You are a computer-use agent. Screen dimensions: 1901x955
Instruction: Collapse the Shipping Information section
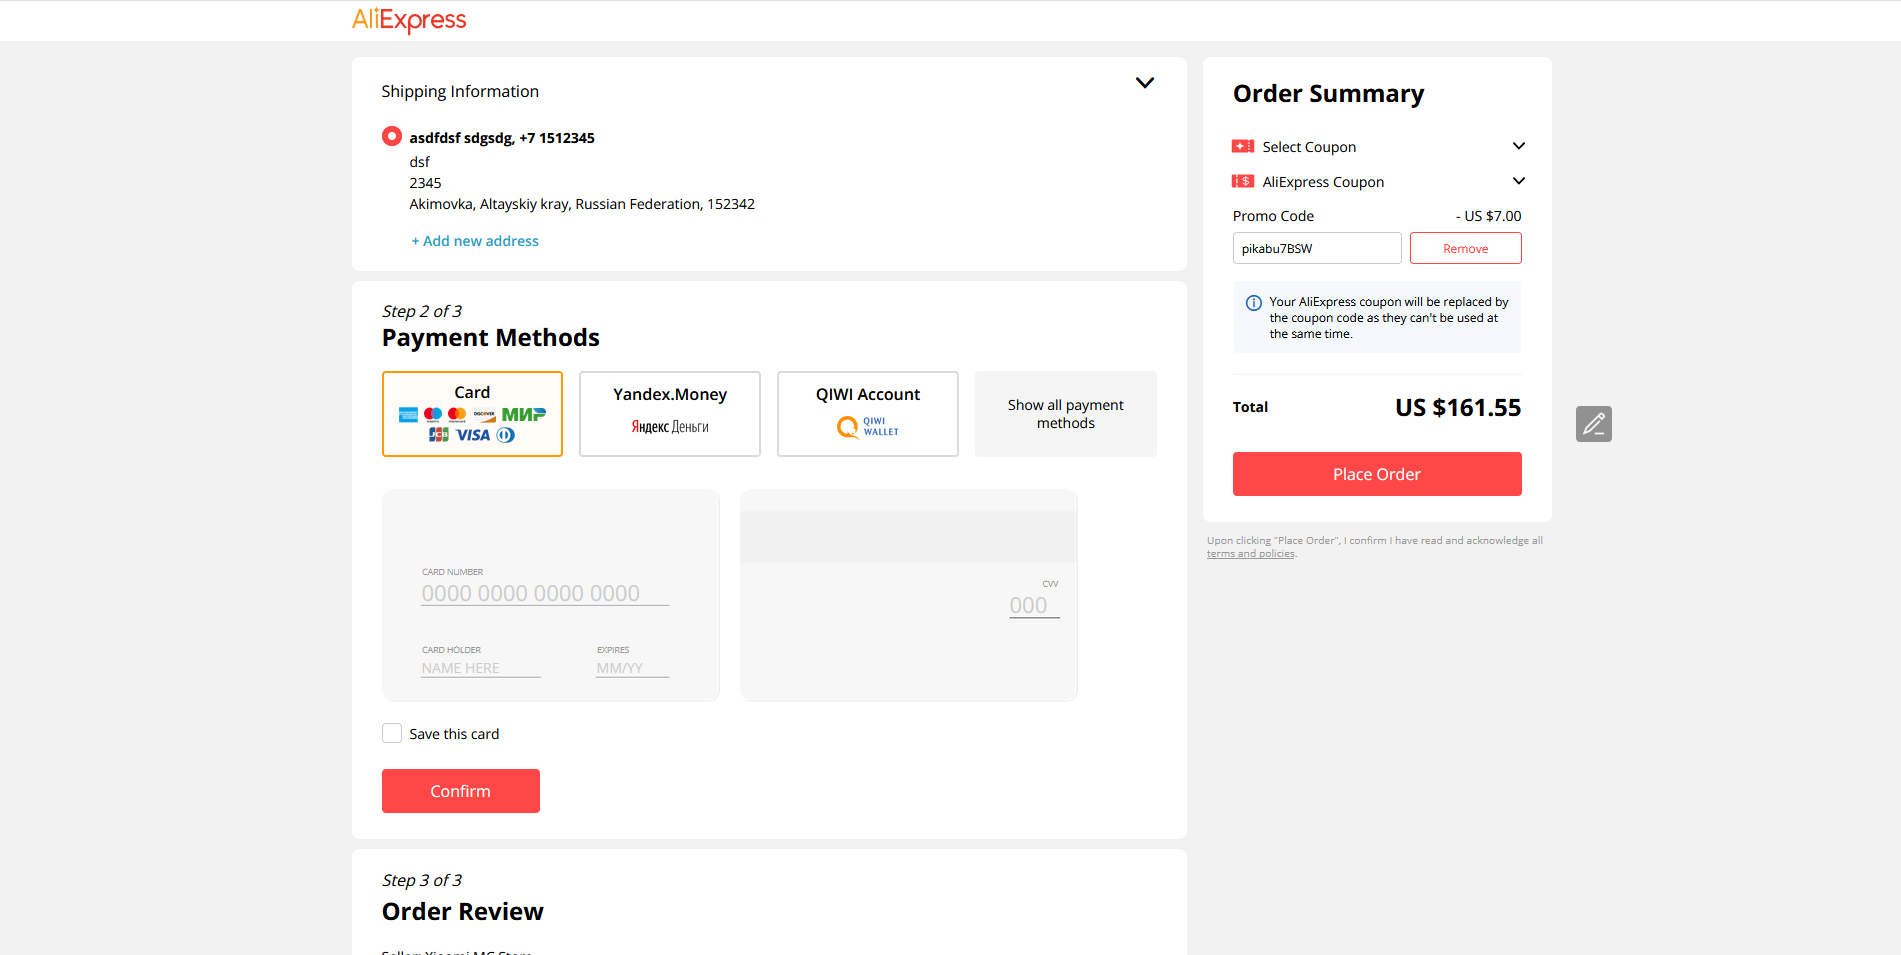pyautogui.click(x=1145, y=83)
